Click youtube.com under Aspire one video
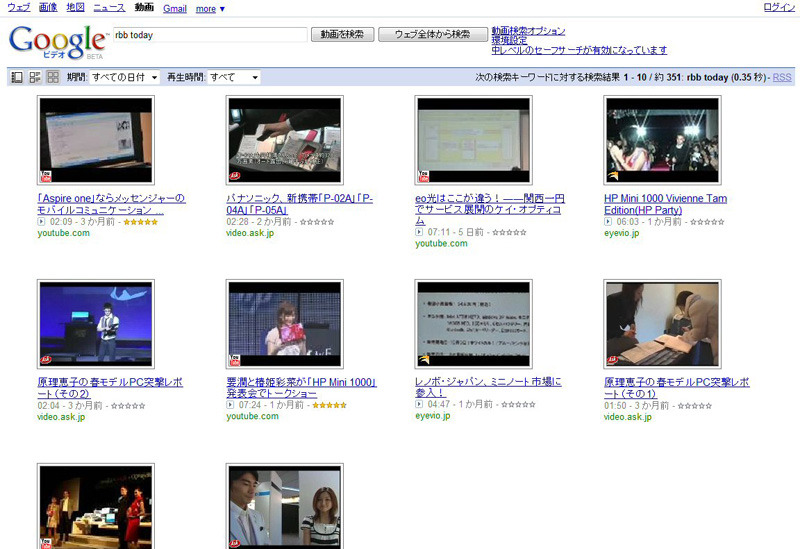 coord(63,233)
